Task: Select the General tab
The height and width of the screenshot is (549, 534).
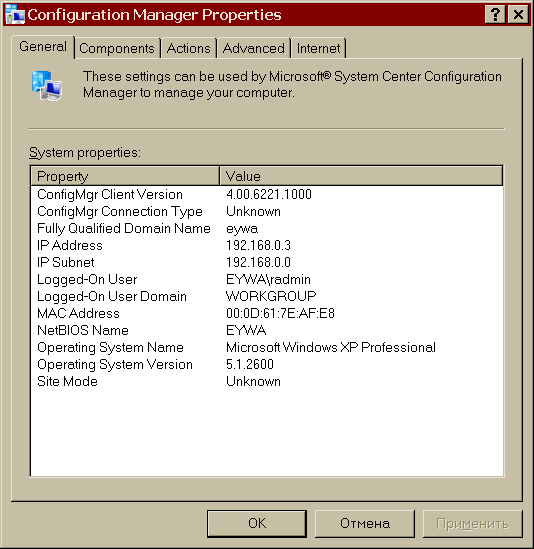Action: 43,47
